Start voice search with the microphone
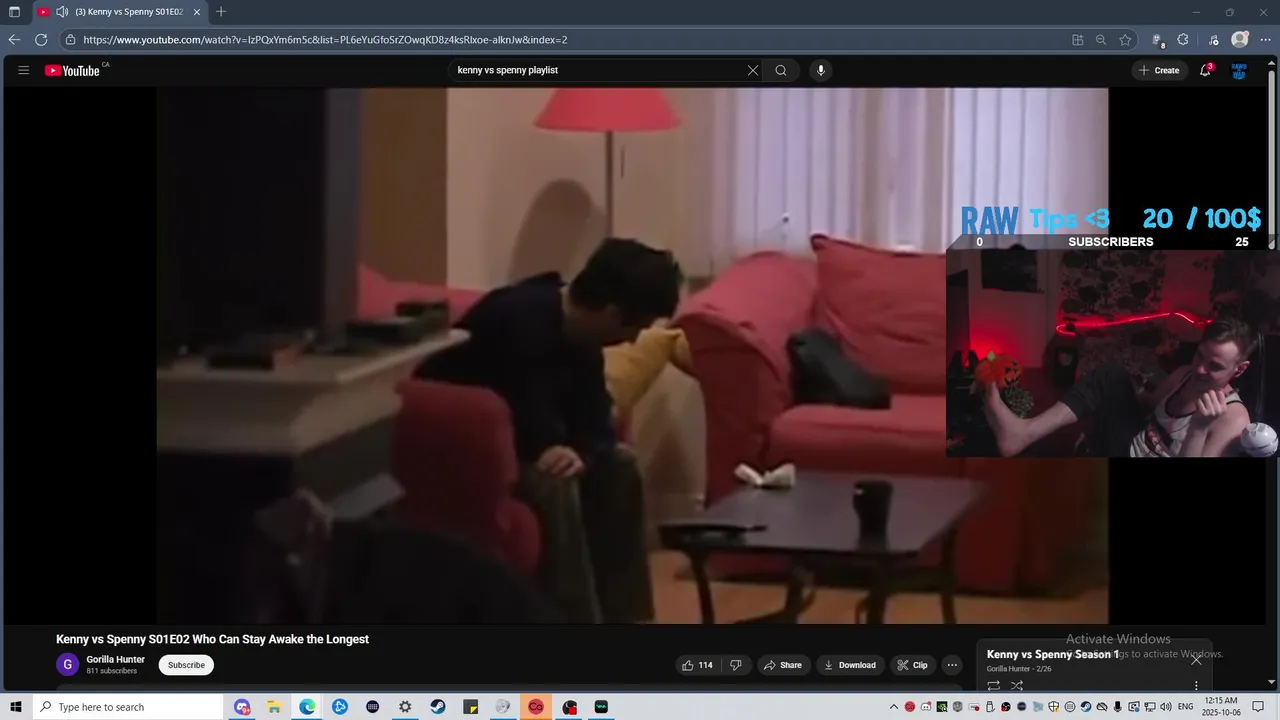Screen dimensions: 1280x720 (x=821, y=70)
